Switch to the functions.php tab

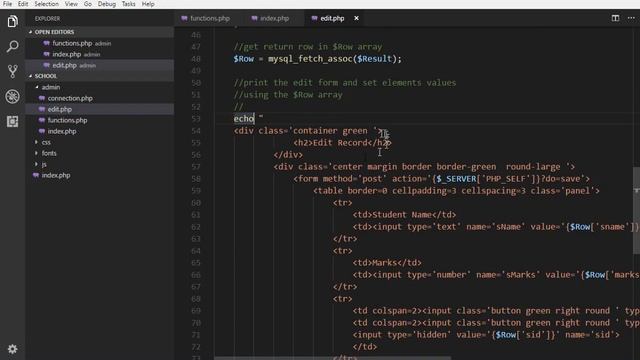pyautogui.click(x=210, y=18)
